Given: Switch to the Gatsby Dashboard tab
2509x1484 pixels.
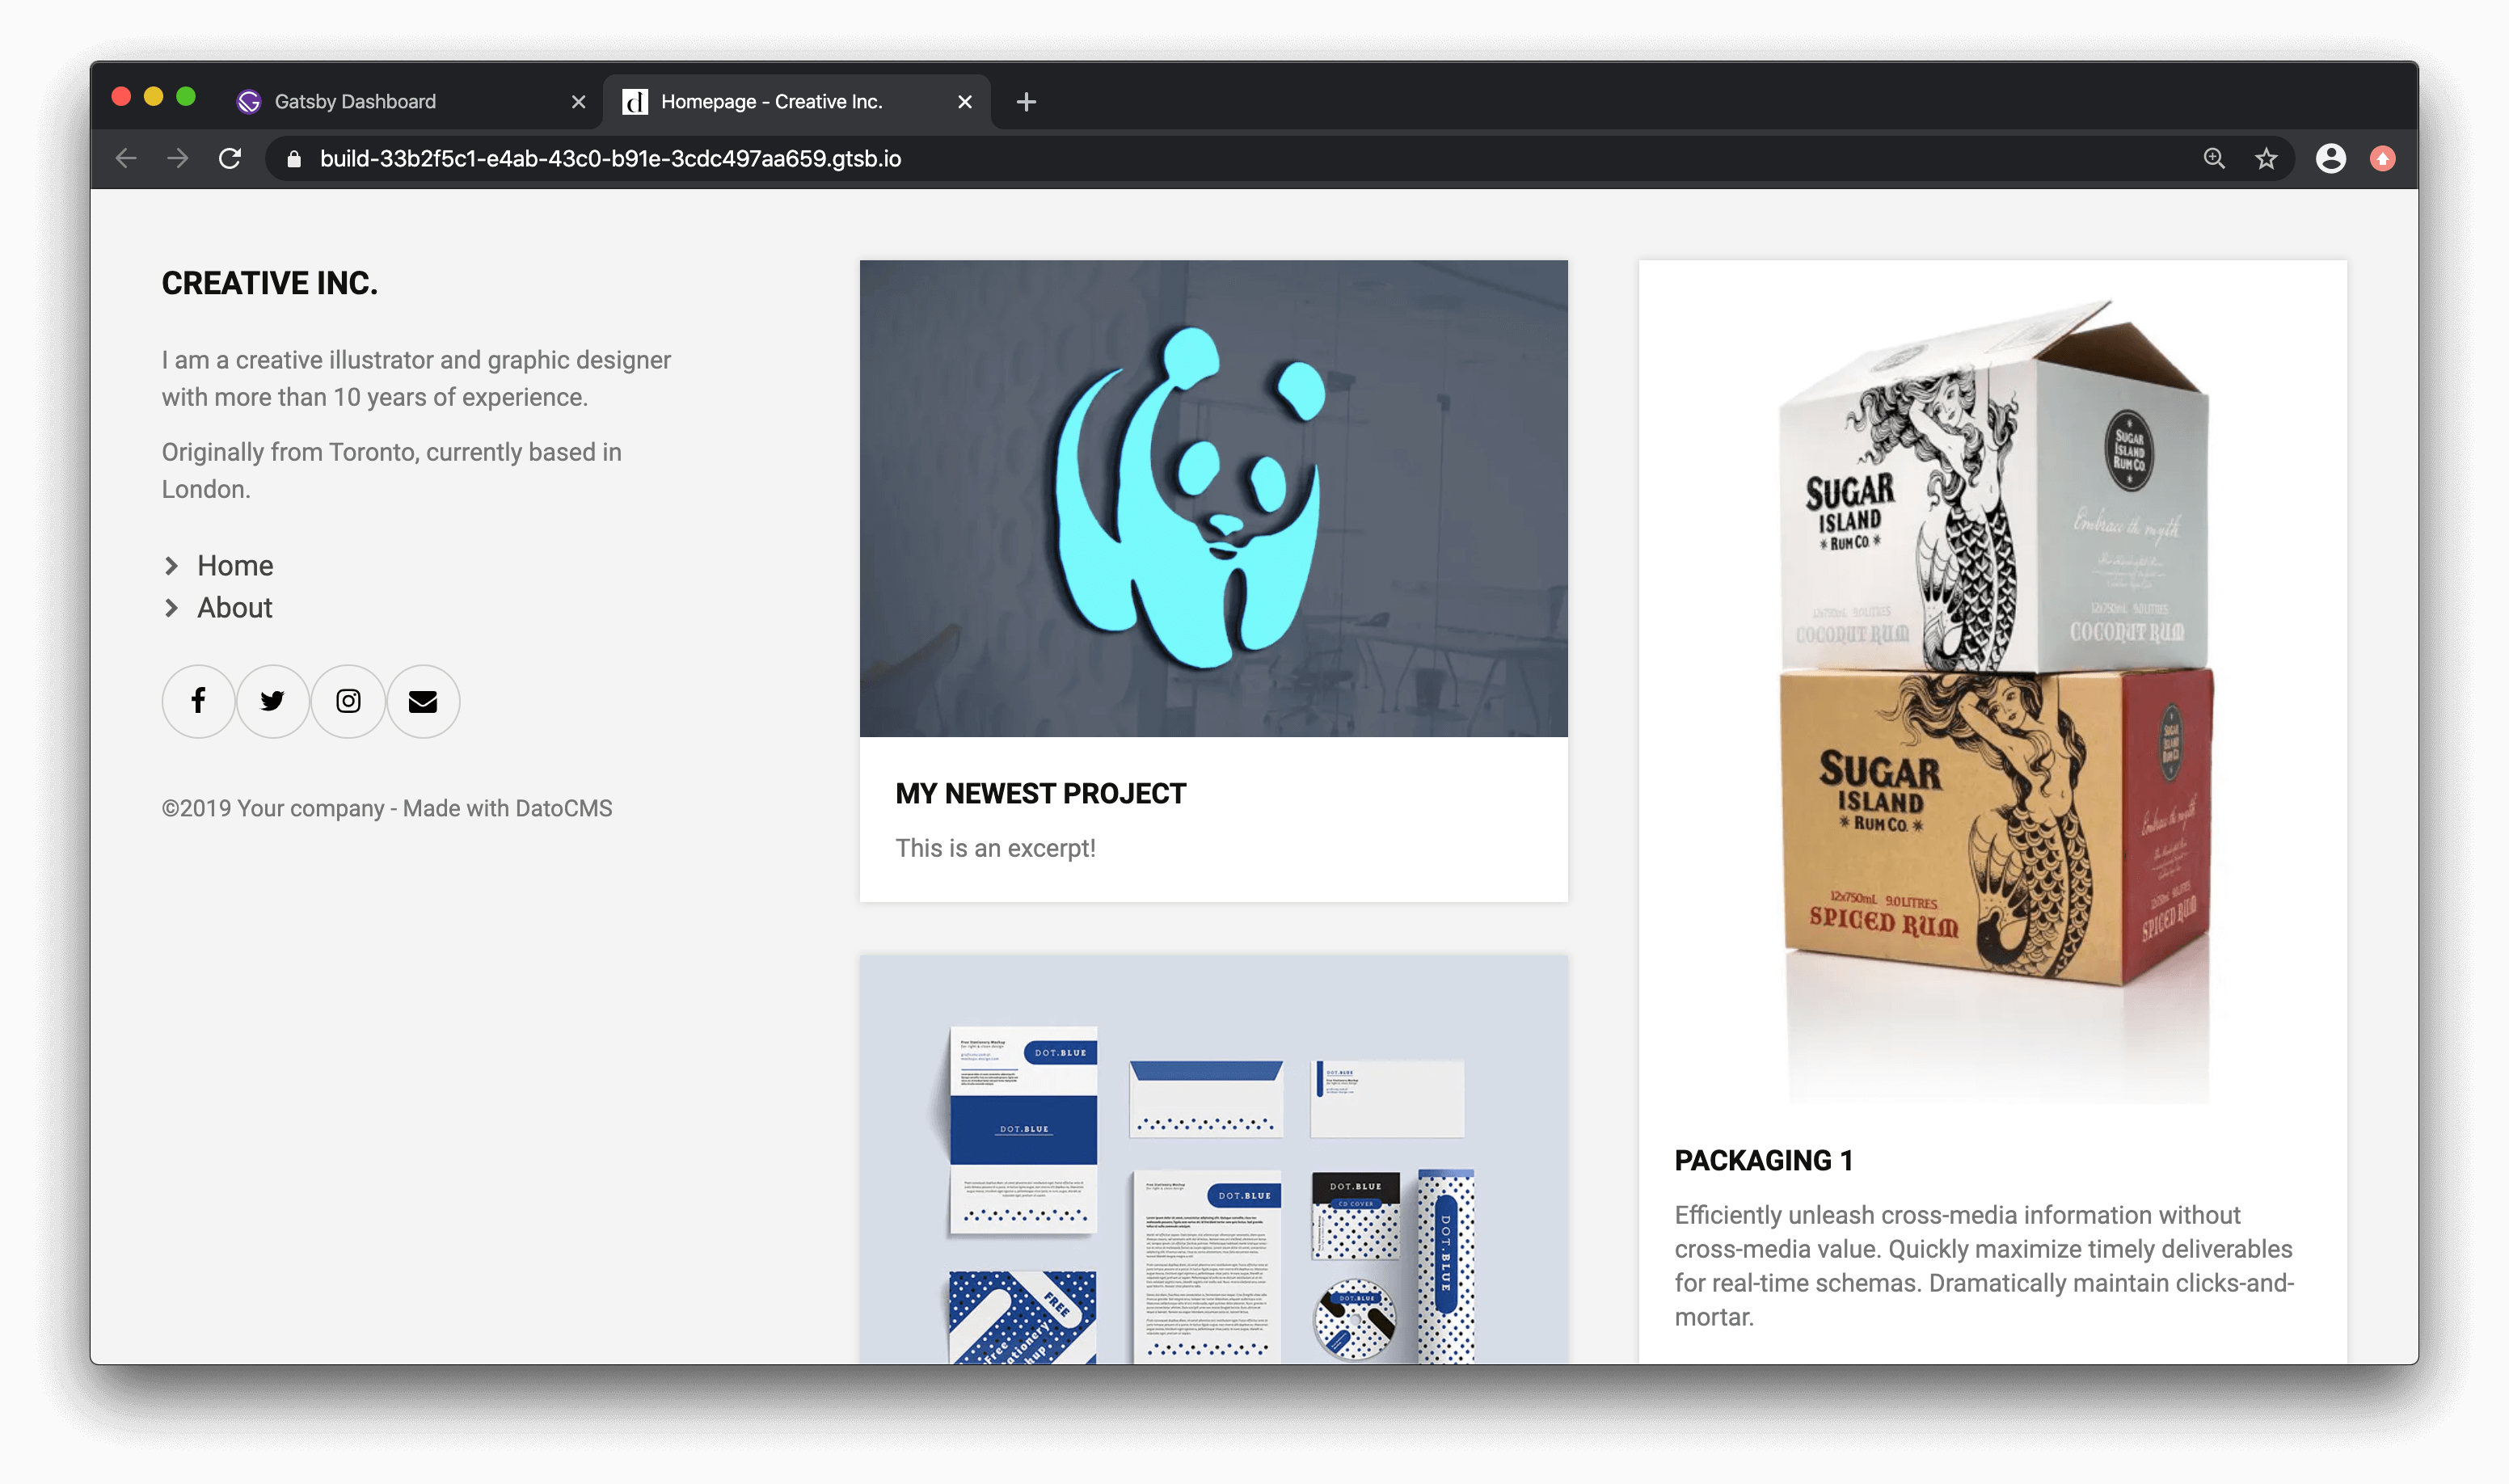Looking at the screenshot, I should 356,102.
